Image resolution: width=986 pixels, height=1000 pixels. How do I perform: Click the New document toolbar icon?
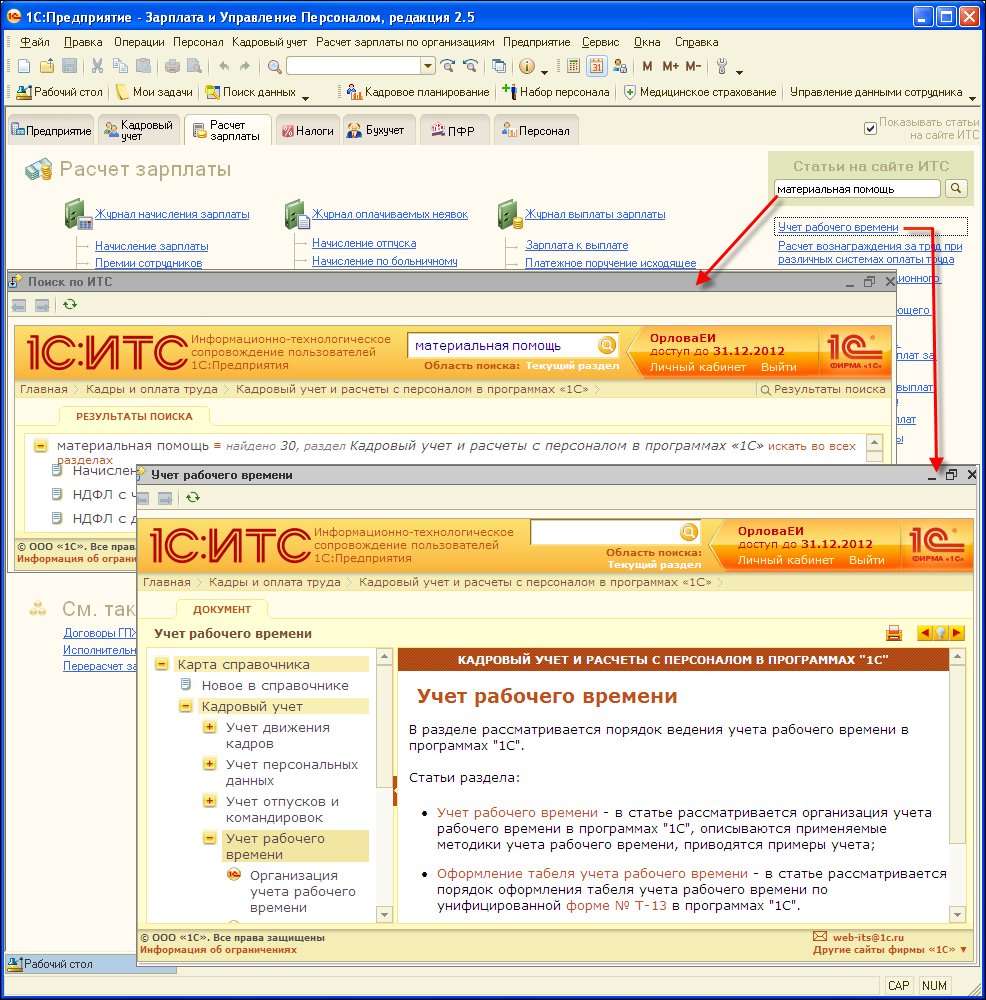click(x=24, y=66)
